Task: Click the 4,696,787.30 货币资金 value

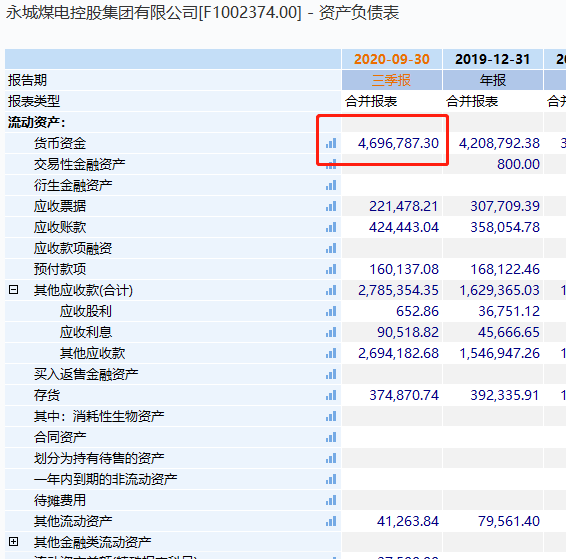Action: click(x=398, y=143)
